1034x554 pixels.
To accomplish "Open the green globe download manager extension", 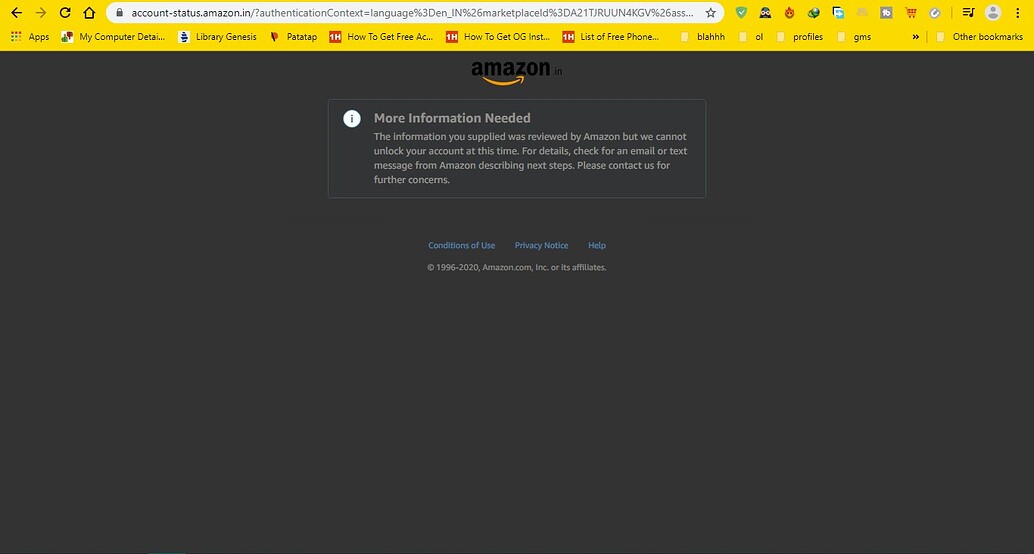I will coord(814,13).
